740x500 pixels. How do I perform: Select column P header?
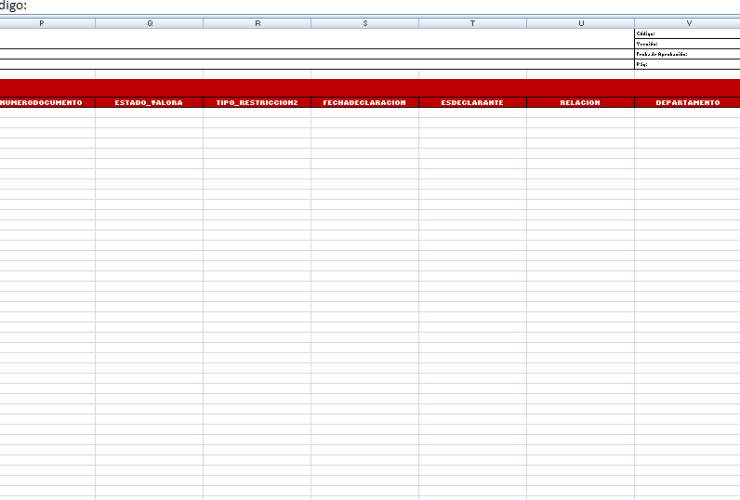(x=47, y=23)
